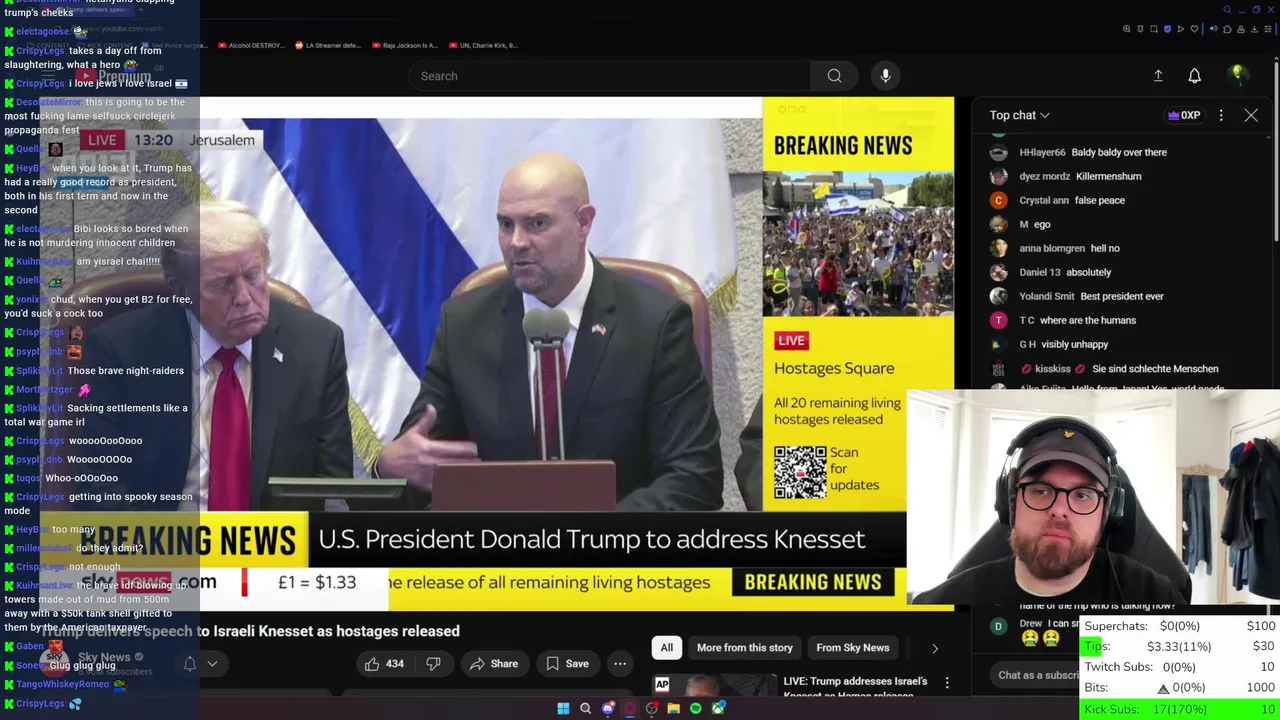Activate voice search microphone icon
1280x720 pixels.
tap(885, 76)
